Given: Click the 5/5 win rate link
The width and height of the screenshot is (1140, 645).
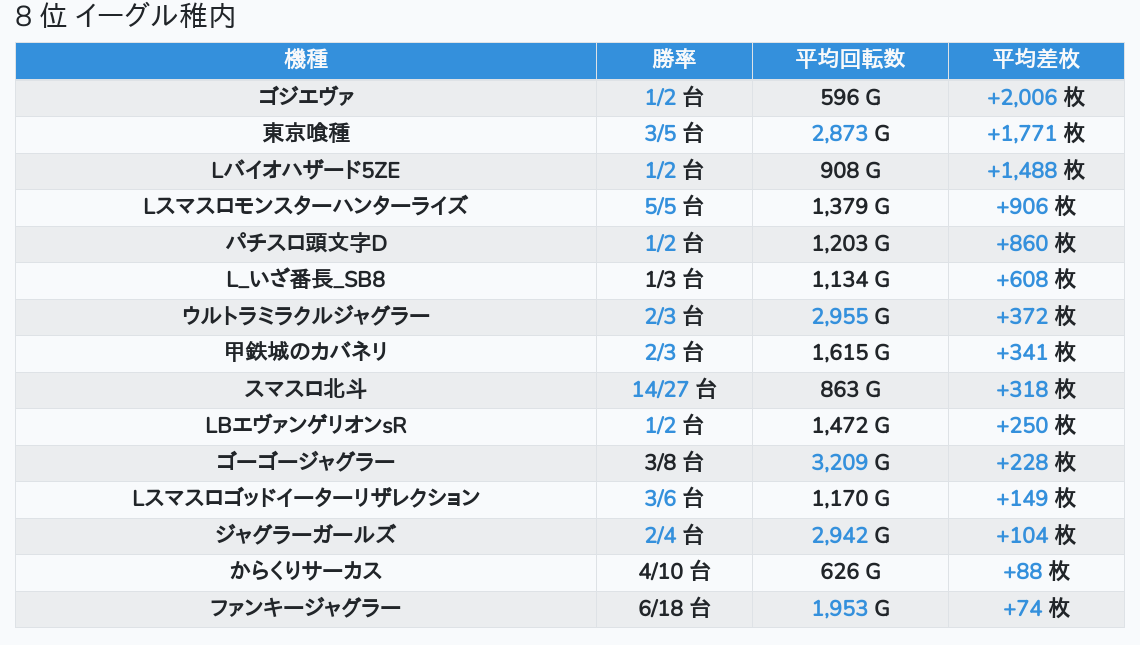Looking at the screenshot, I should [x=661, y=206].
